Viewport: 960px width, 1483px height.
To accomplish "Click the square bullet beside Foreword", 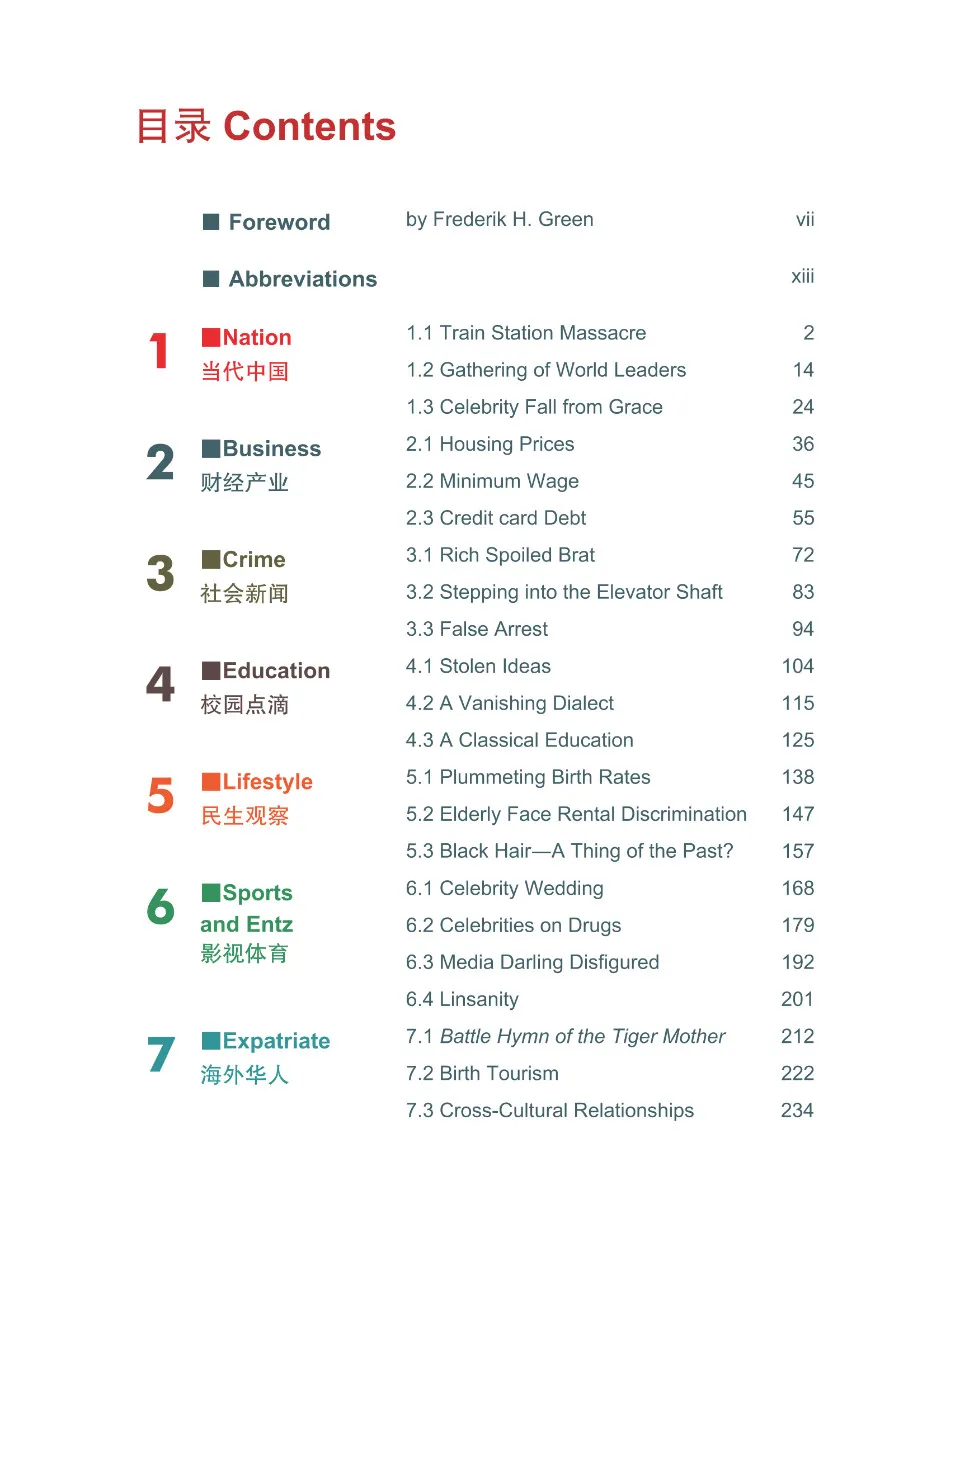I will (x=211, y=222).
